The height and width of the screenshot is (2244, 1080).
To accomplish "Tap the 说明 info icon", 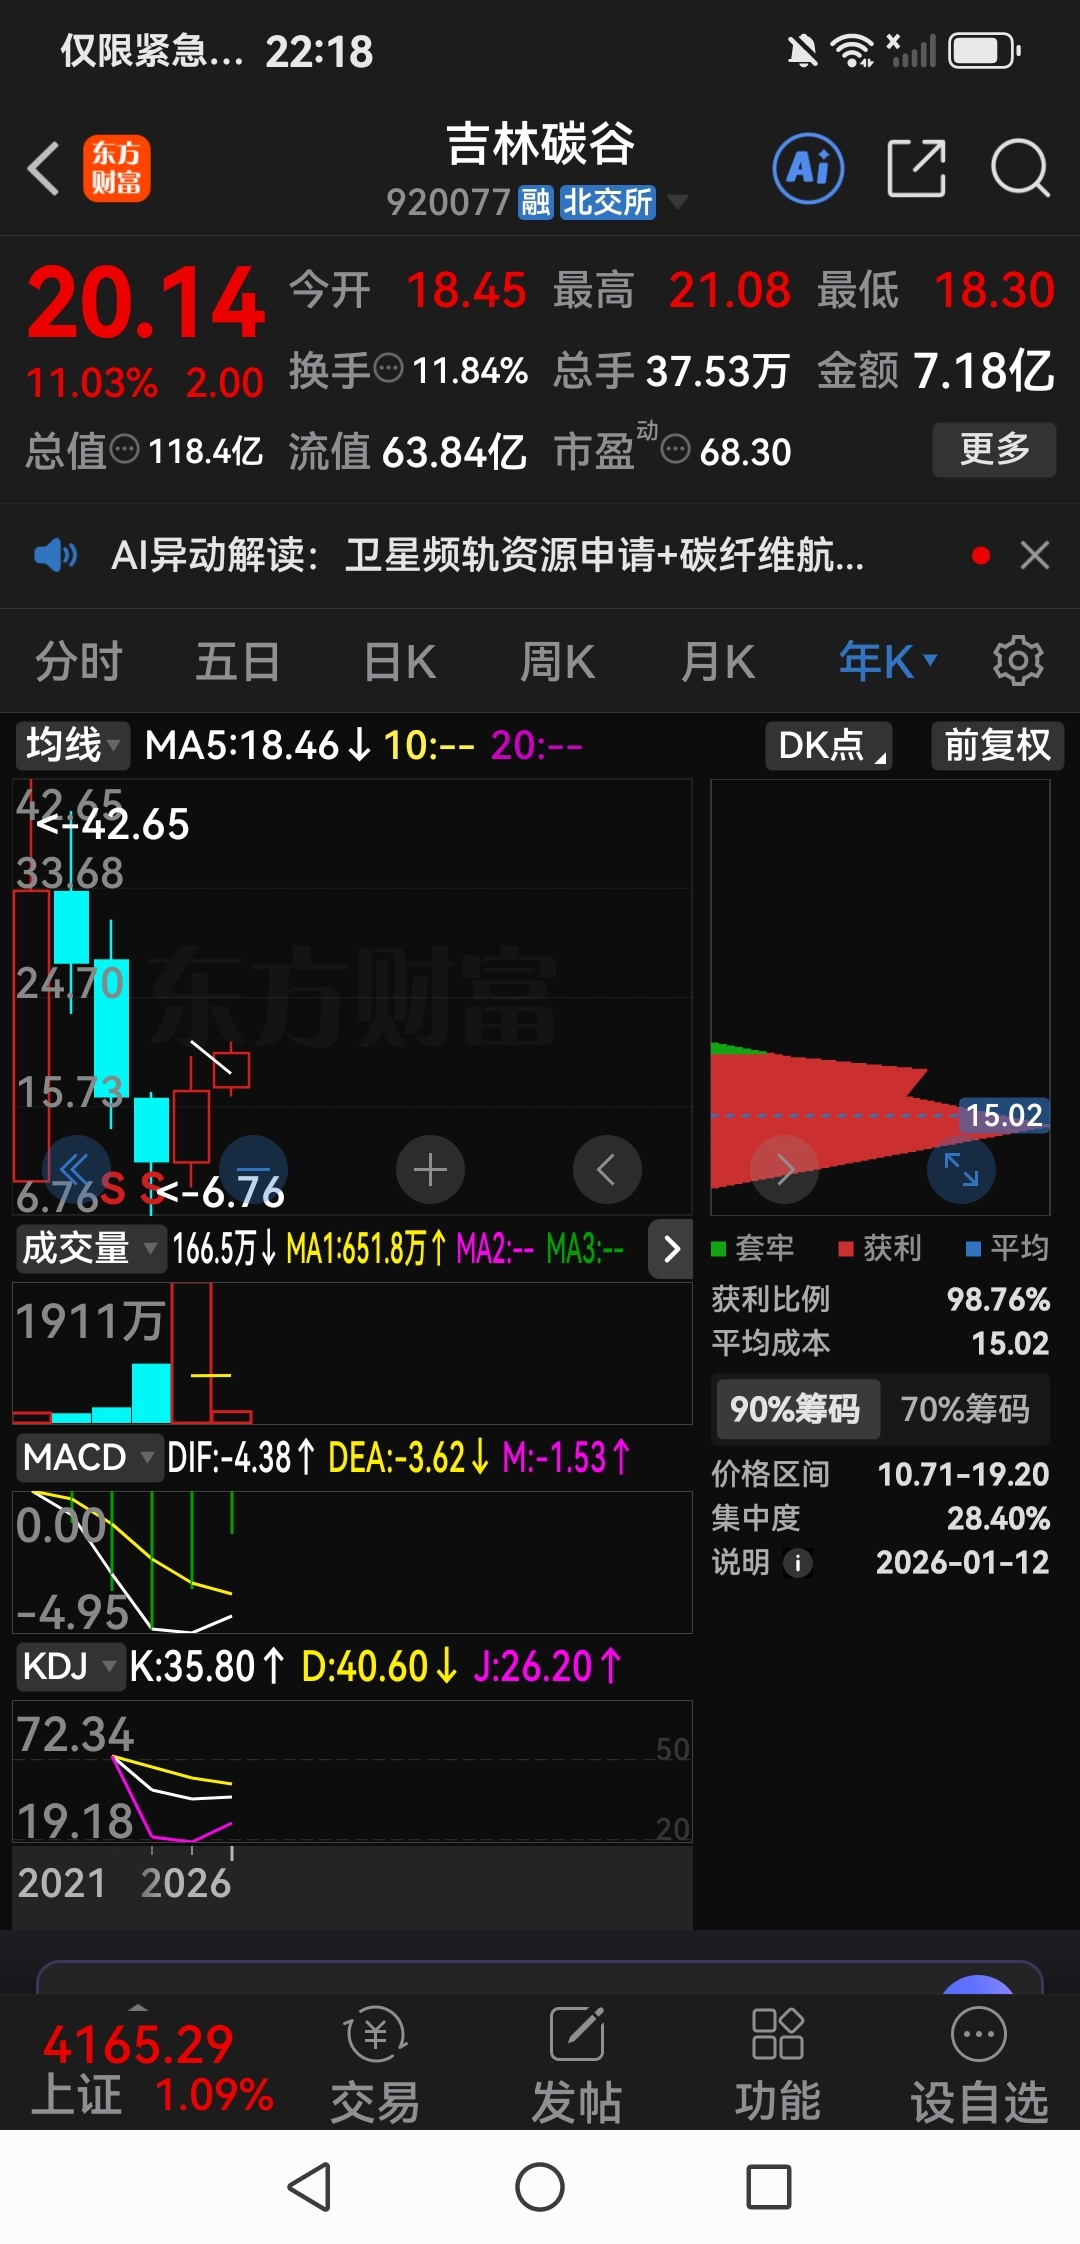I will (x=797, y=1563).
